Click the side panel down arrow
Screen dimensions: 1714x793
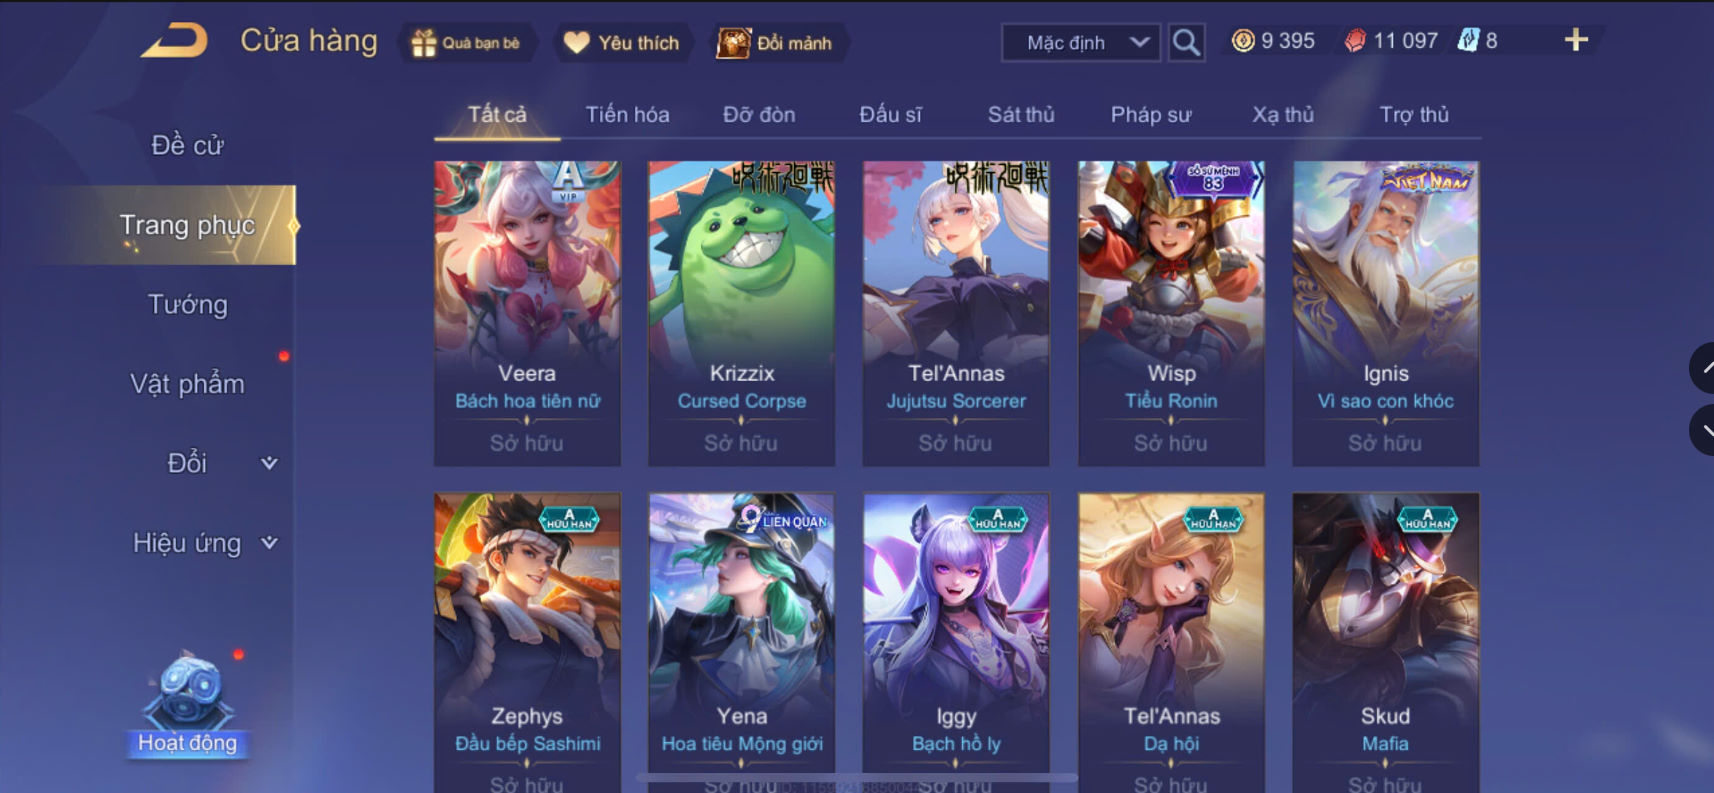point(1702,431)
